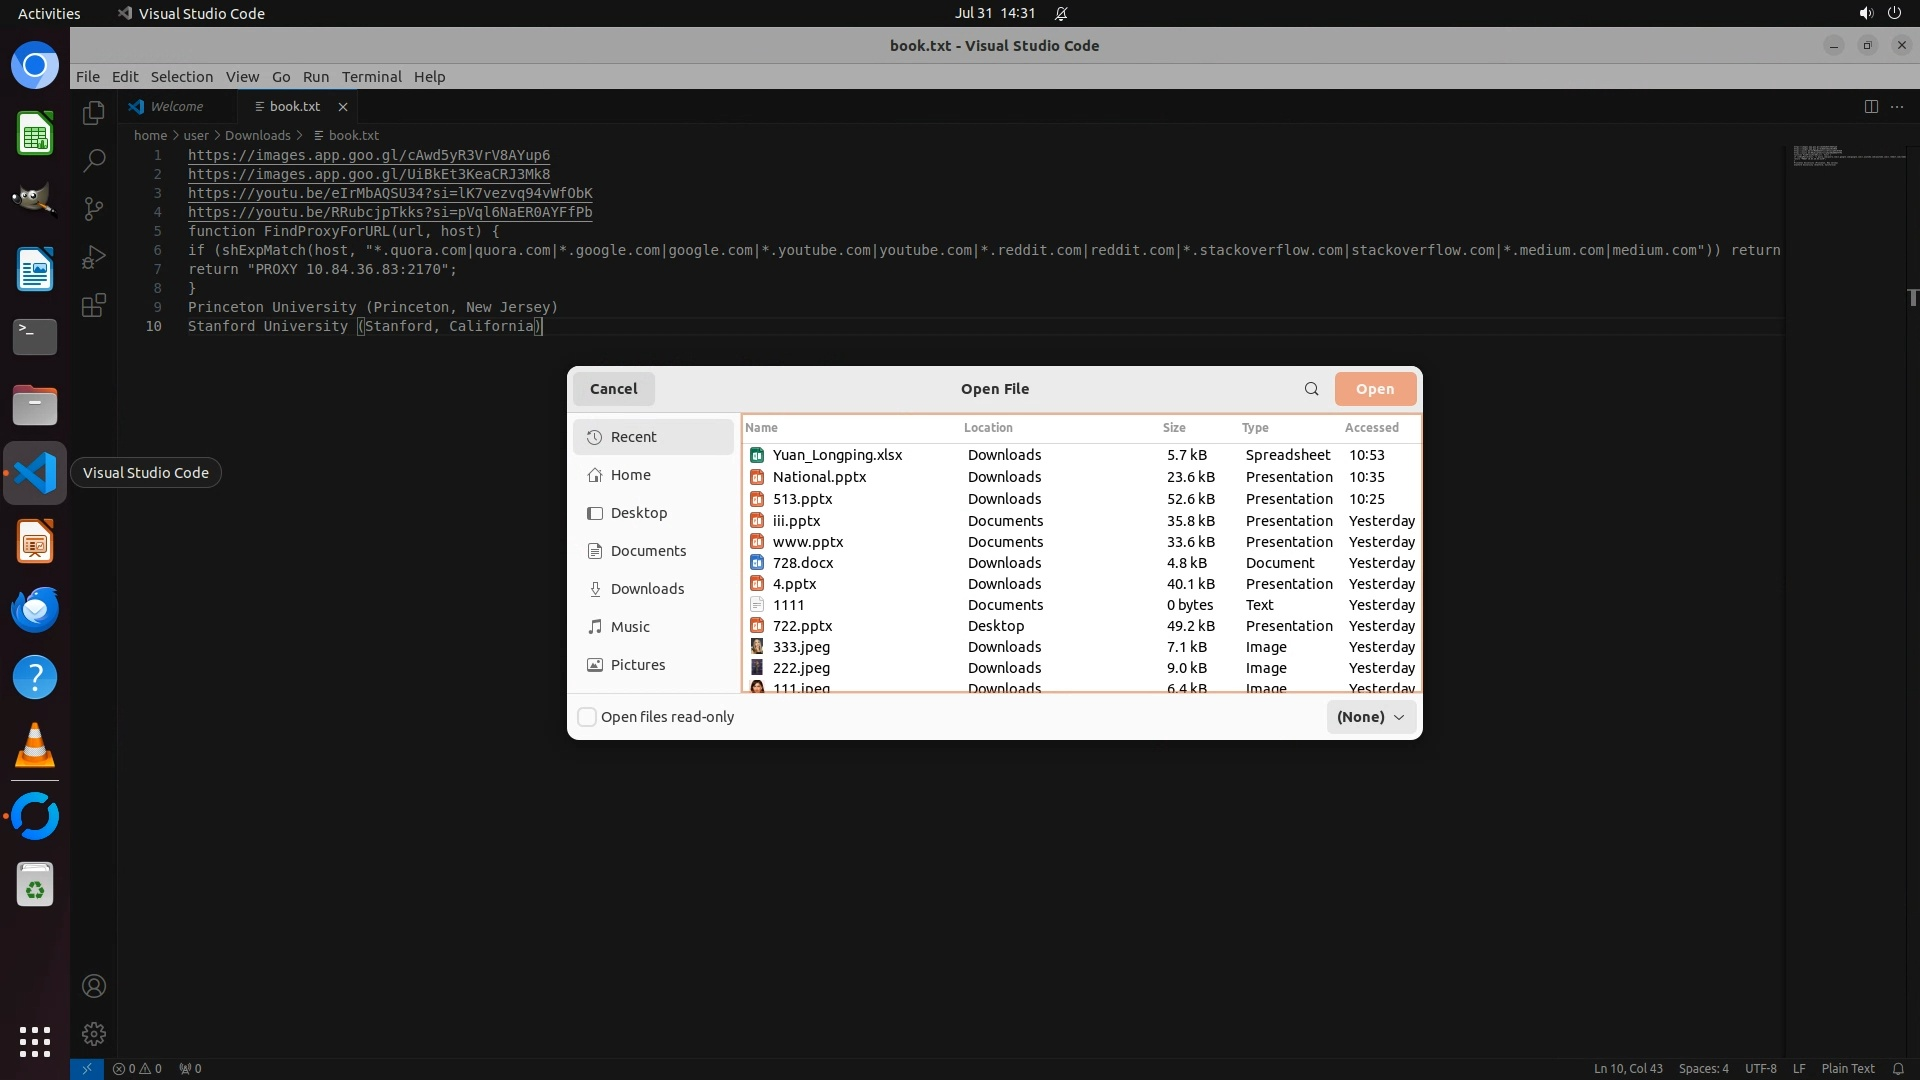Select the National.pptx file row
Image resolution: width=1920 pixels, height=1080 pixels.
point(820,477)
